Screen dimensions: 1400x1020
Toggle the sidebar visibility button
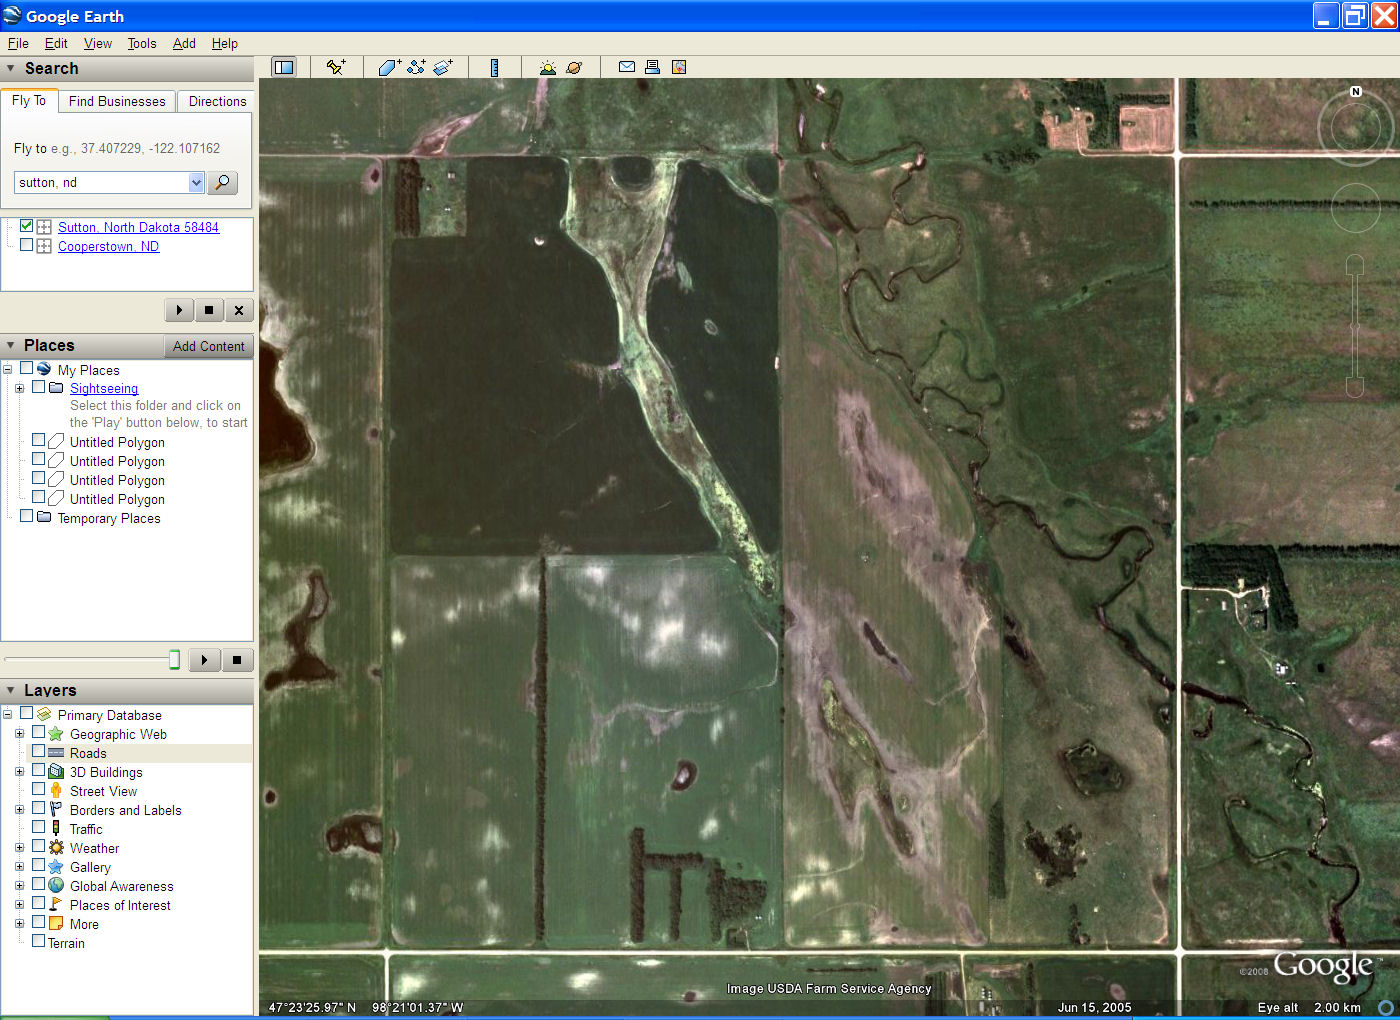(x=284, y=67)
